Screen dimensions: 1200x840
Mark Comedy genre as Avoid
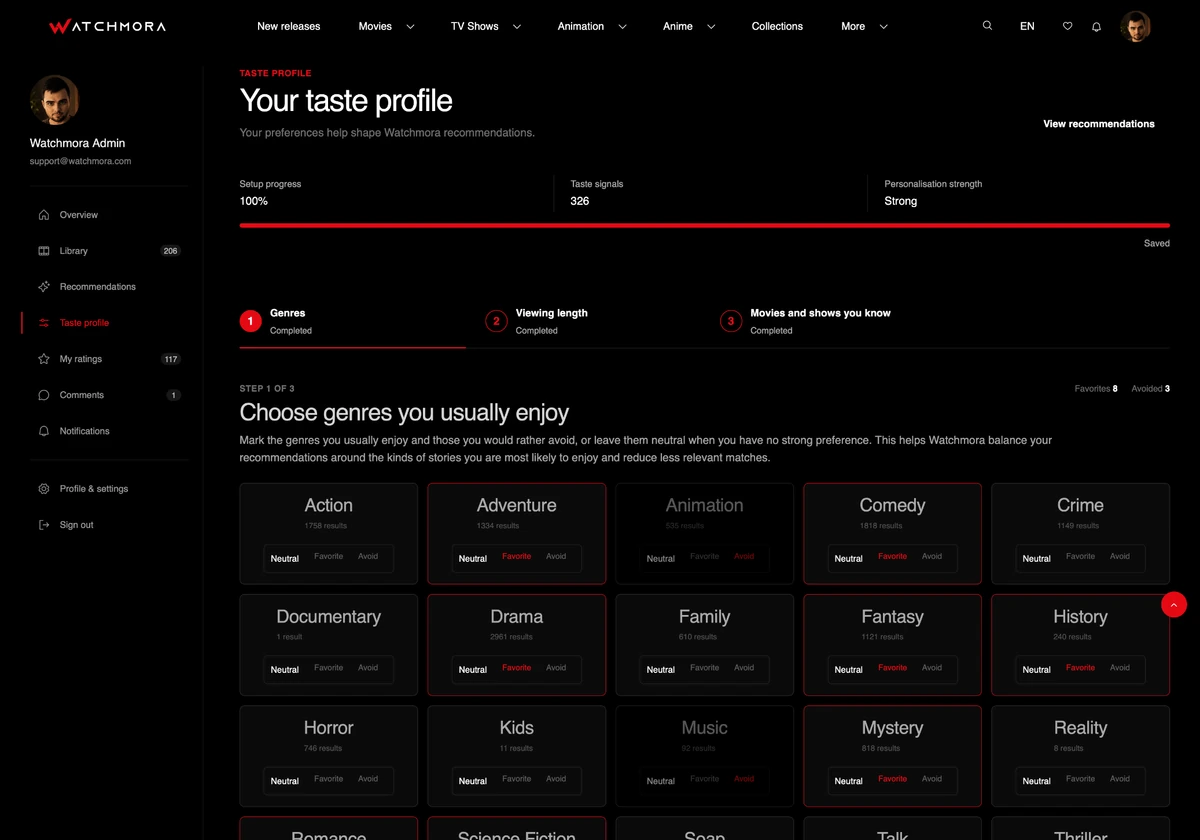coord(932,557)
